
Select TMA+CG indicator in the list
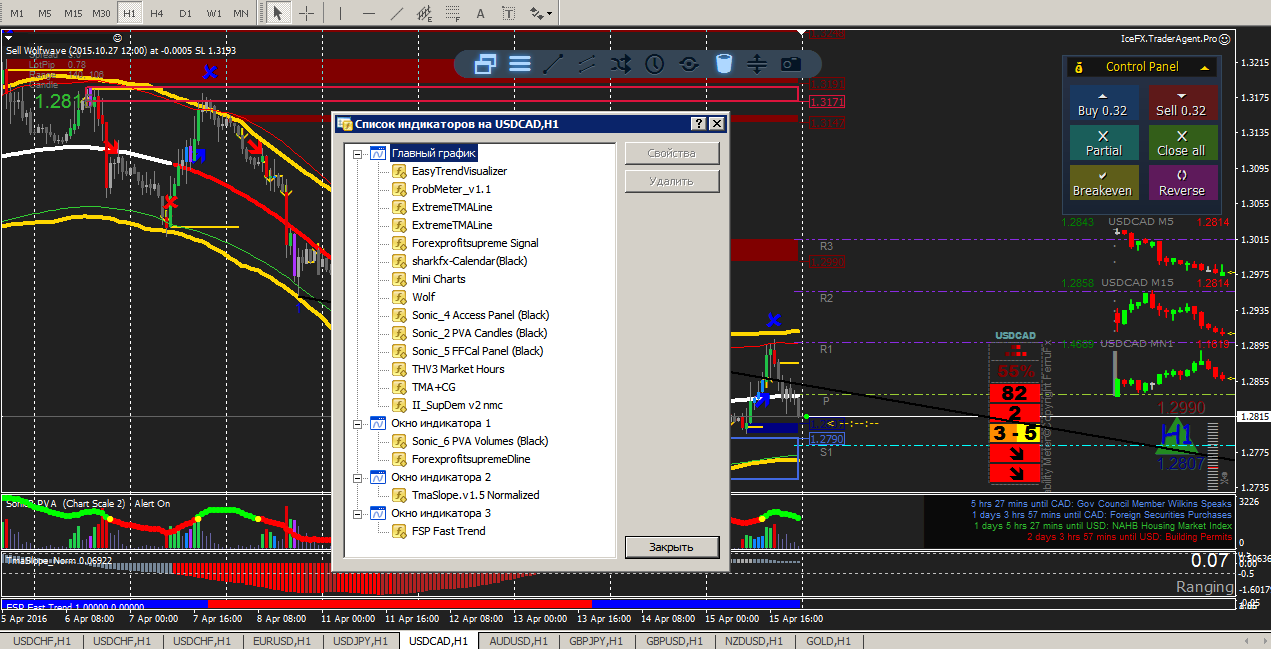pyautogui.click(x=433, y=387)
